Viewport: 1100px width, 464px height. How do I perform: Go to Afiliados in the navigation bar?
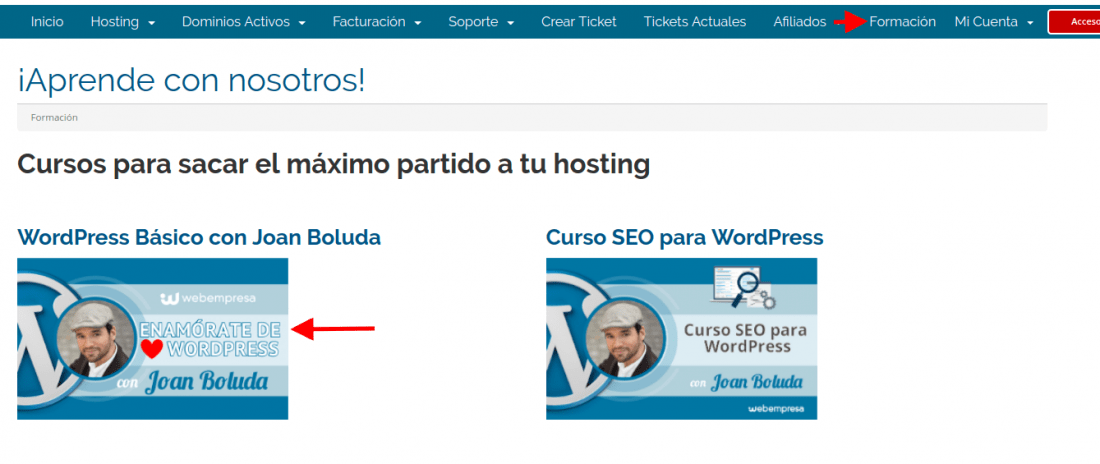click(800, 22)
